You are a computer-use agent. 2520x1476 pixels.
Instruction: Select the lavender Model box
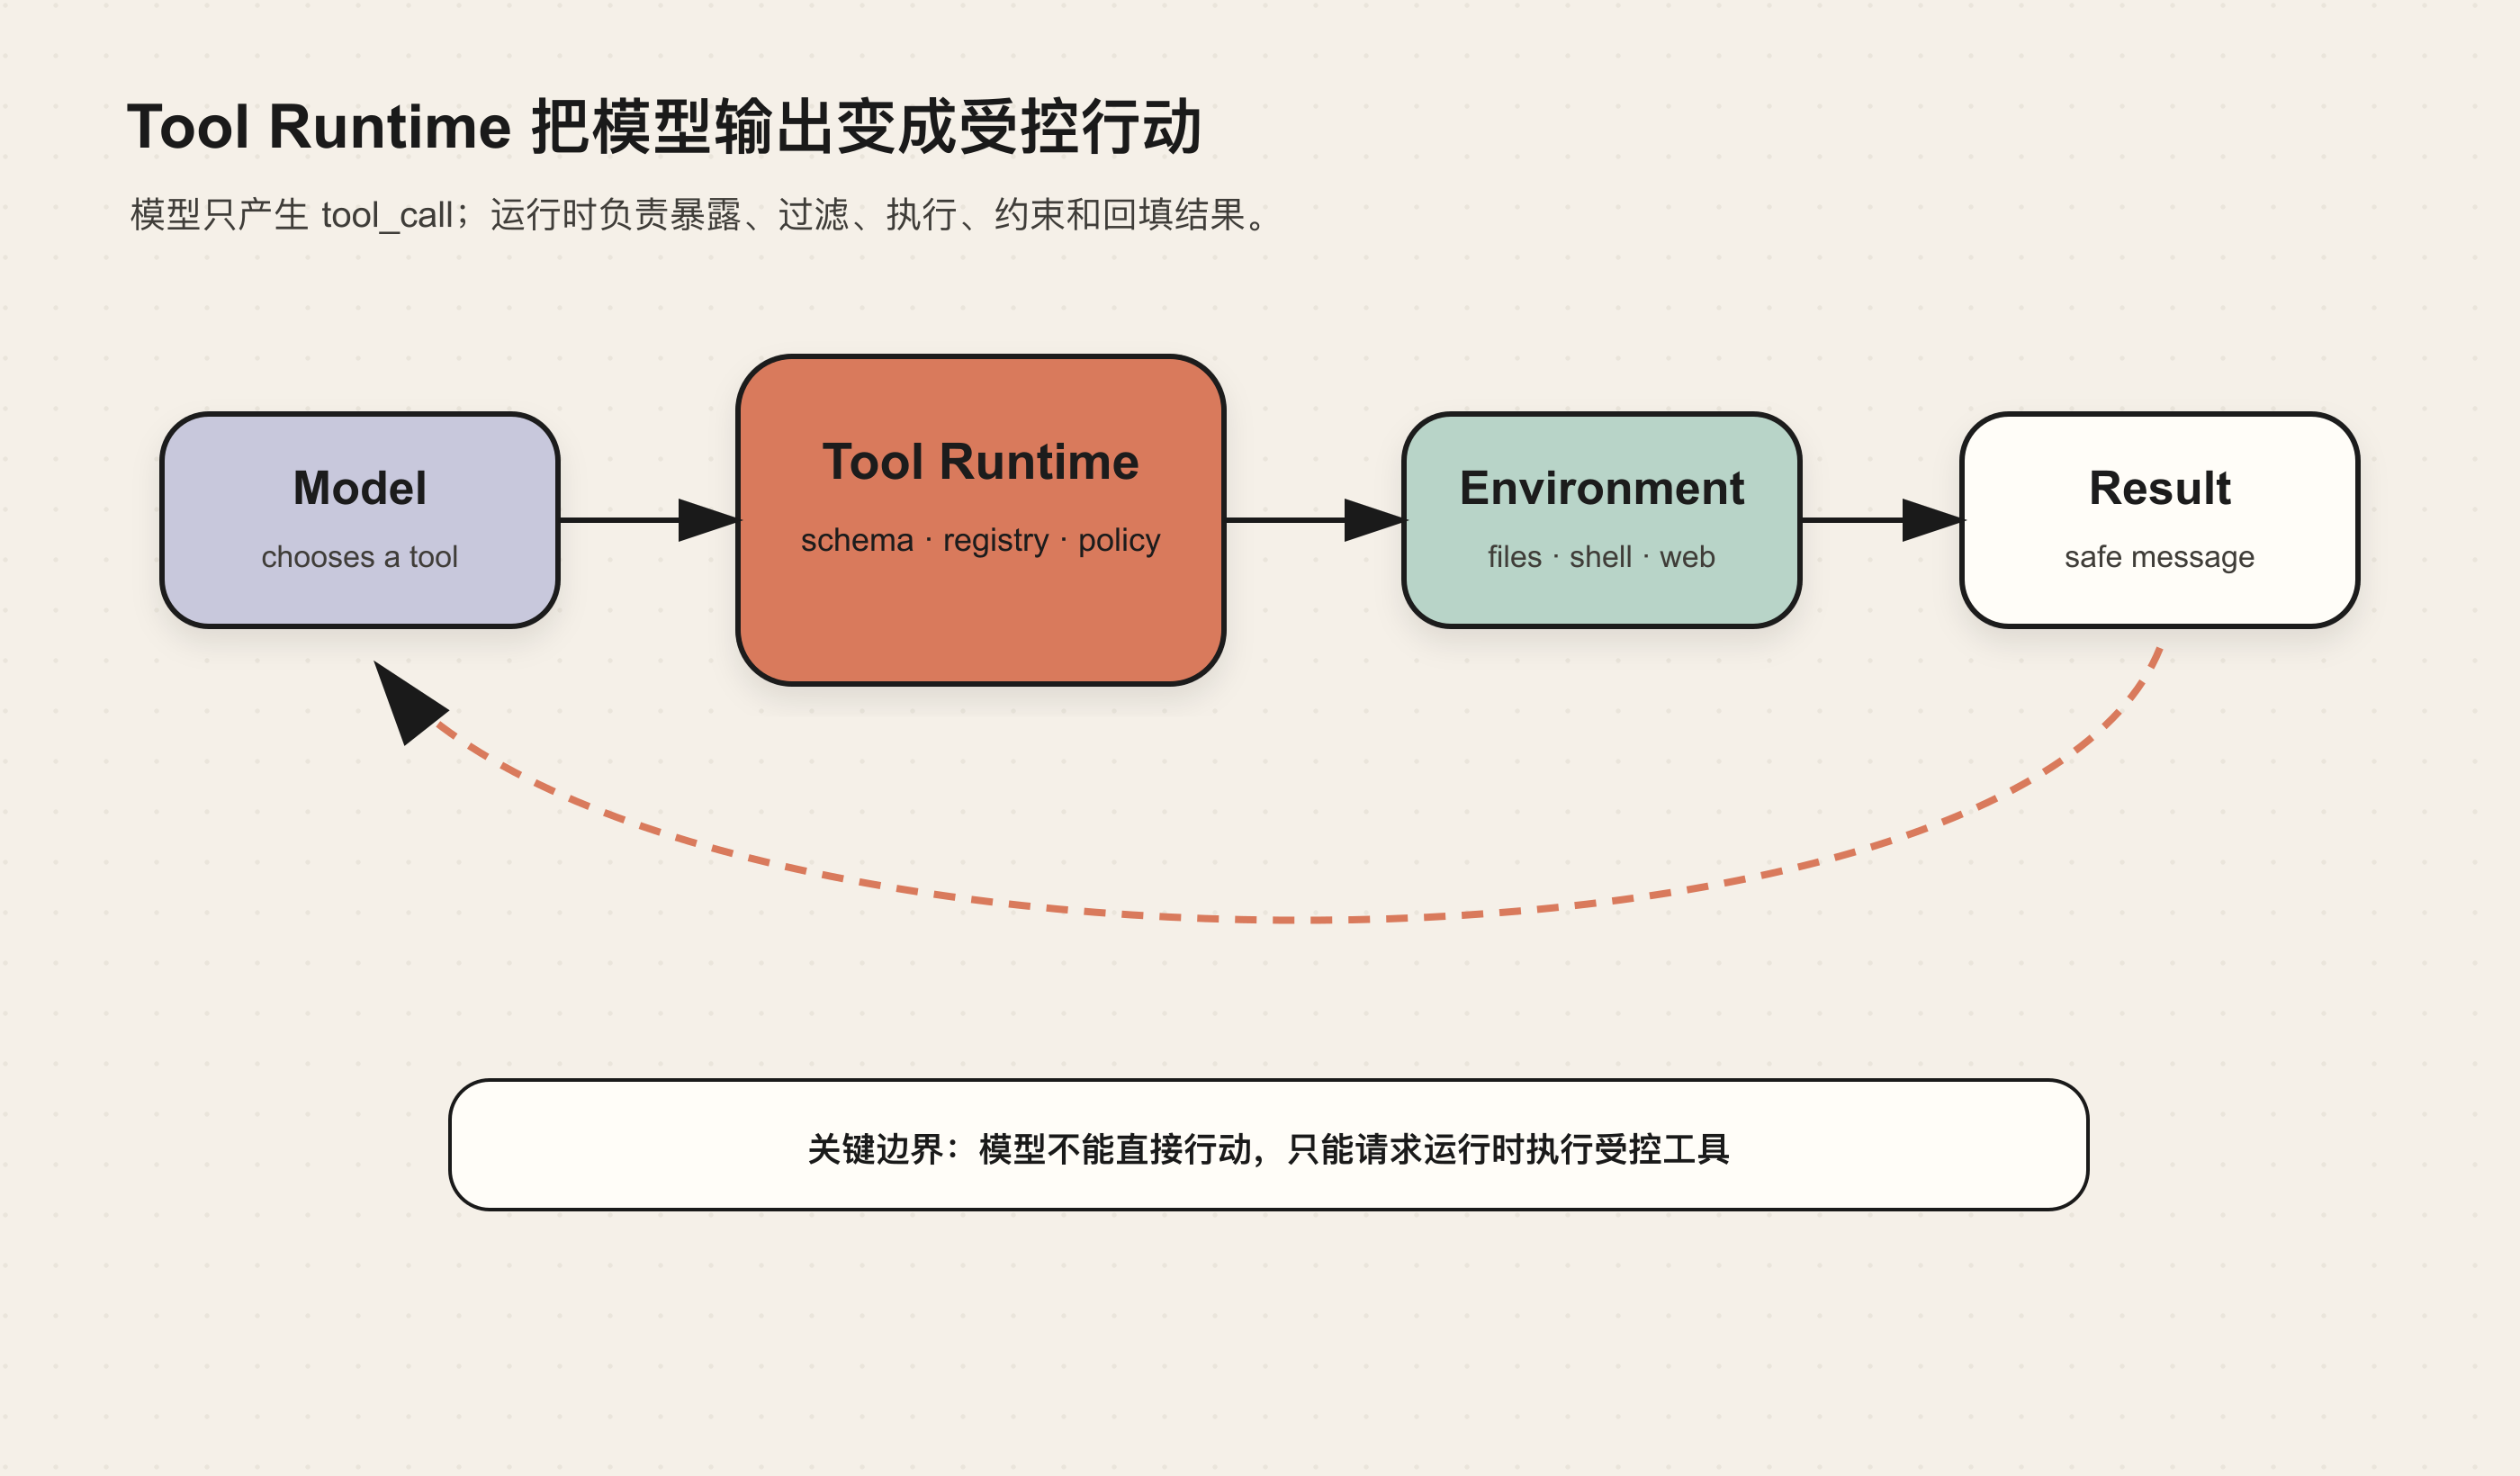(360, 520)
